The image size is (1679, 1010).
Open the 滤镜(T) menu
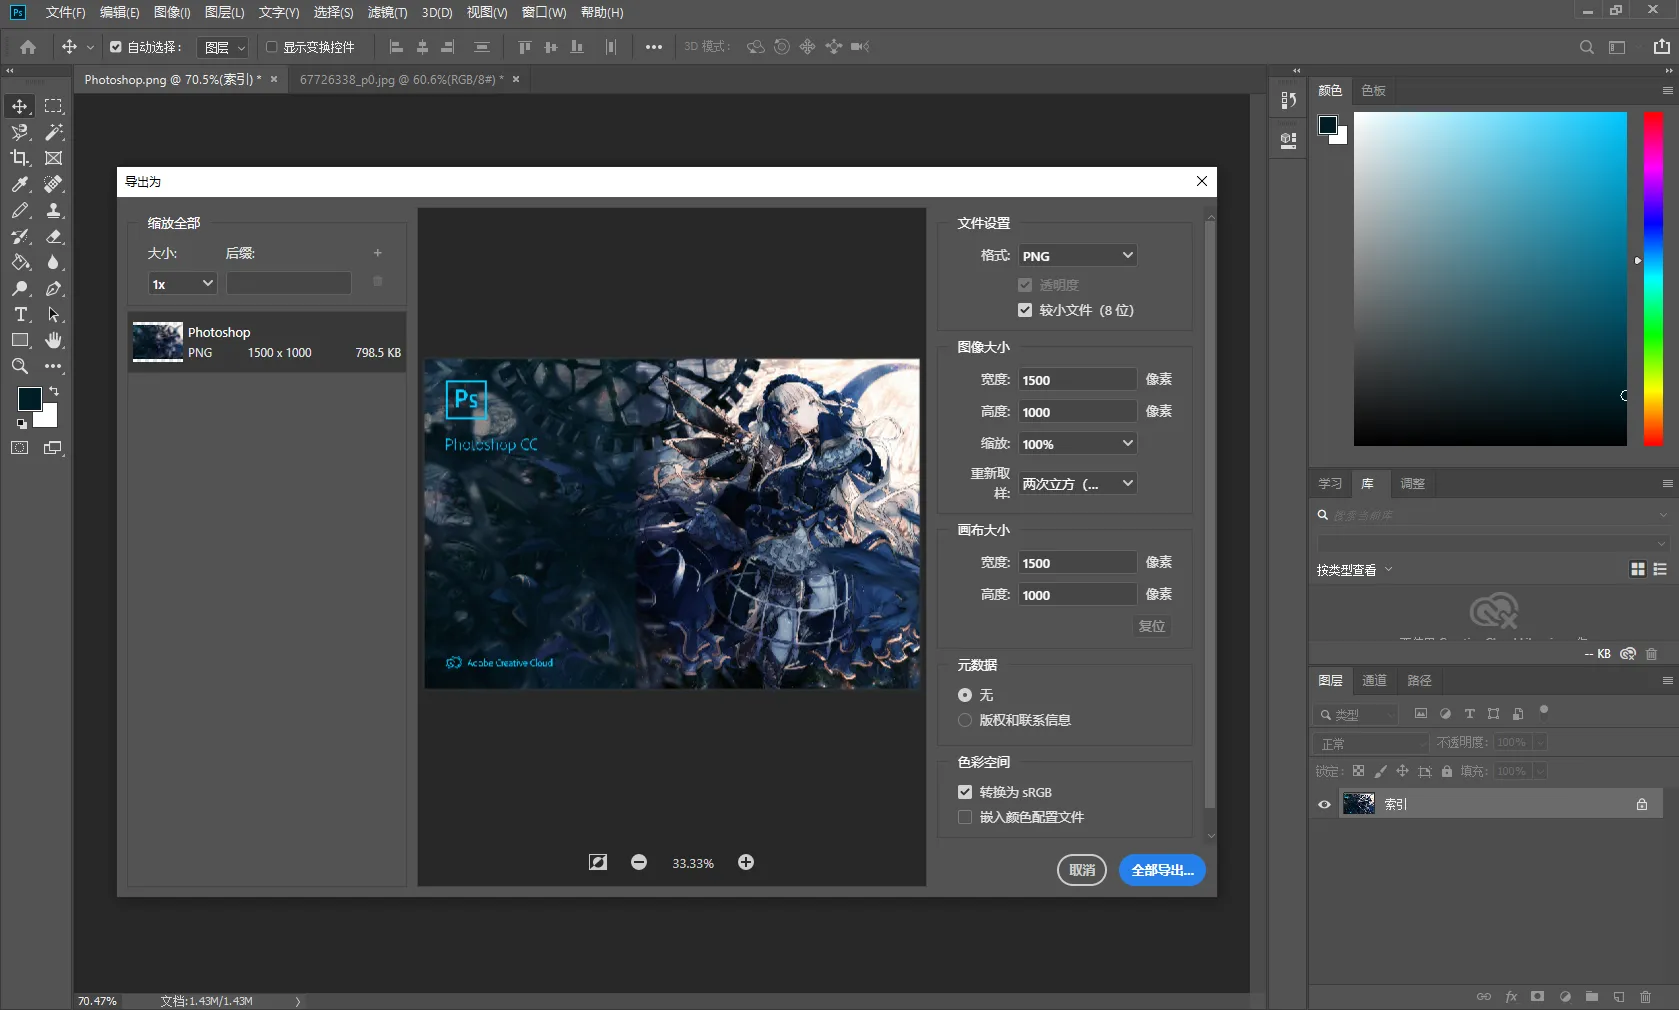(387, 12)
